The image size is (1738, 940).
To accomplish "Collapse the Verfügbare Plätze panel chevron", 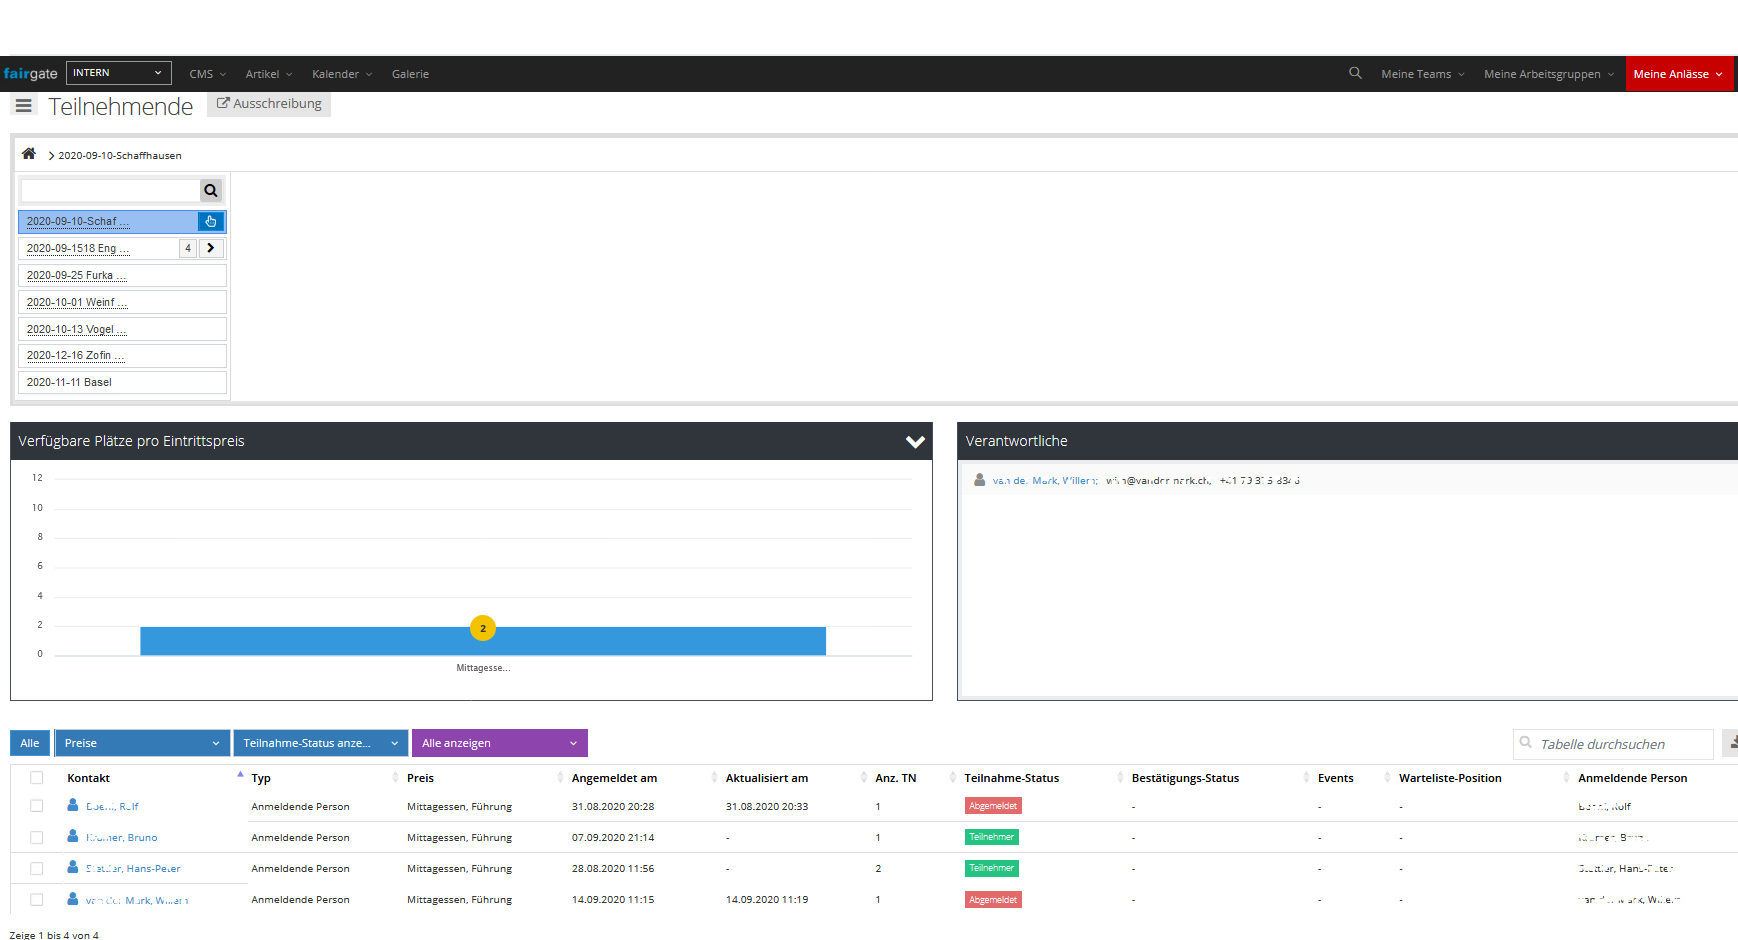I will click(x=915, y=441).
